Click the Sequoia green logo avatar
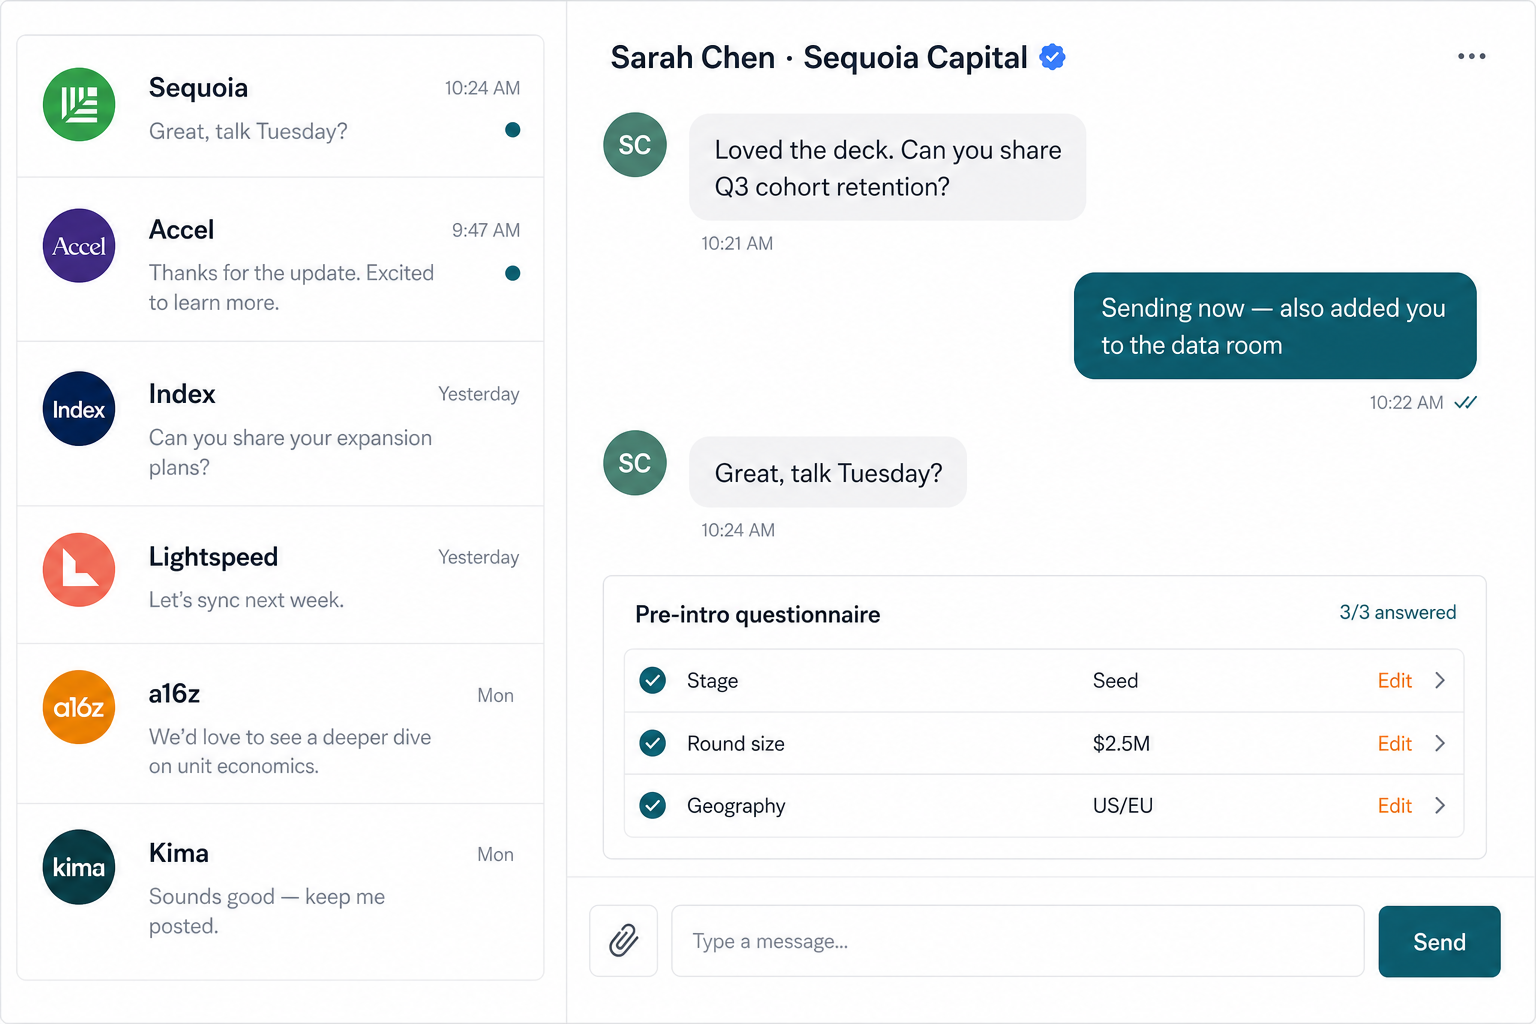Screen dimensions: 1536x1024 click(x=79, y=104)
